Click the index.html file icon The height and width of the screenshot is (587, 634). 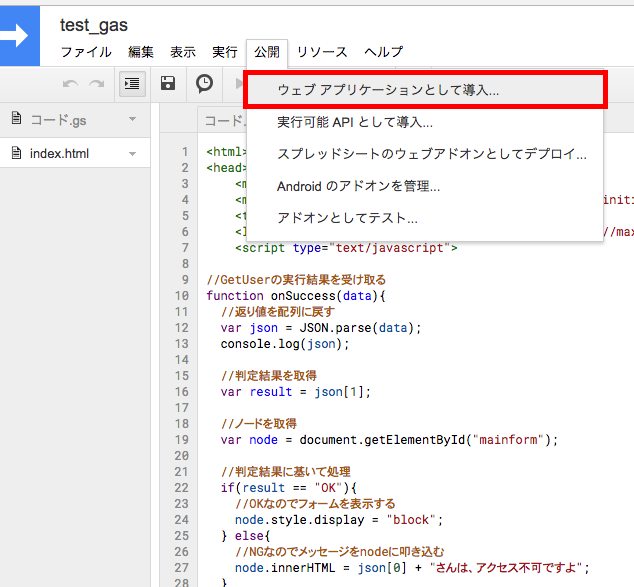tap(16, 153)
